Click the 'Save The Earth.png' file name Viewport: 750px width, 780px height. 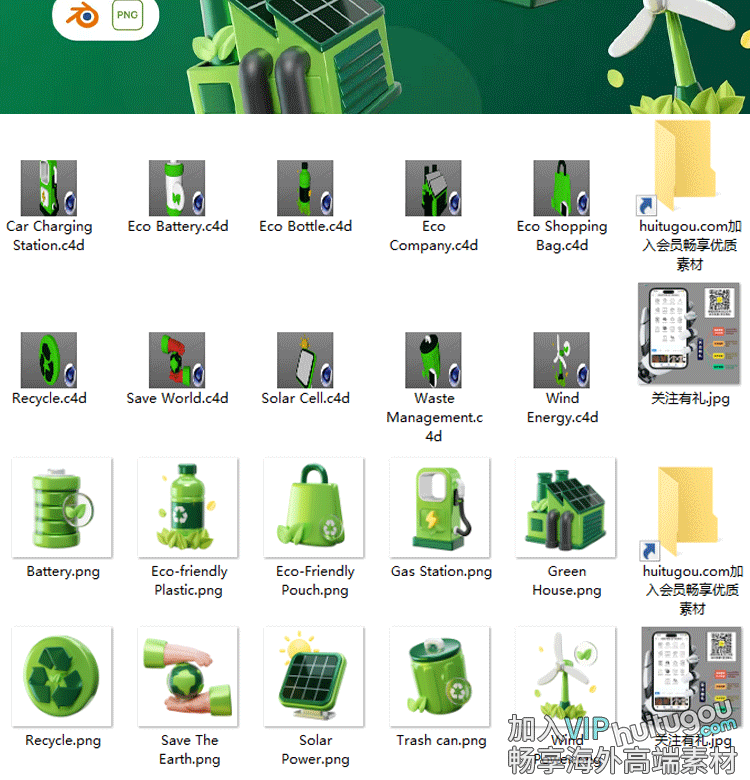tap(189, 750)
